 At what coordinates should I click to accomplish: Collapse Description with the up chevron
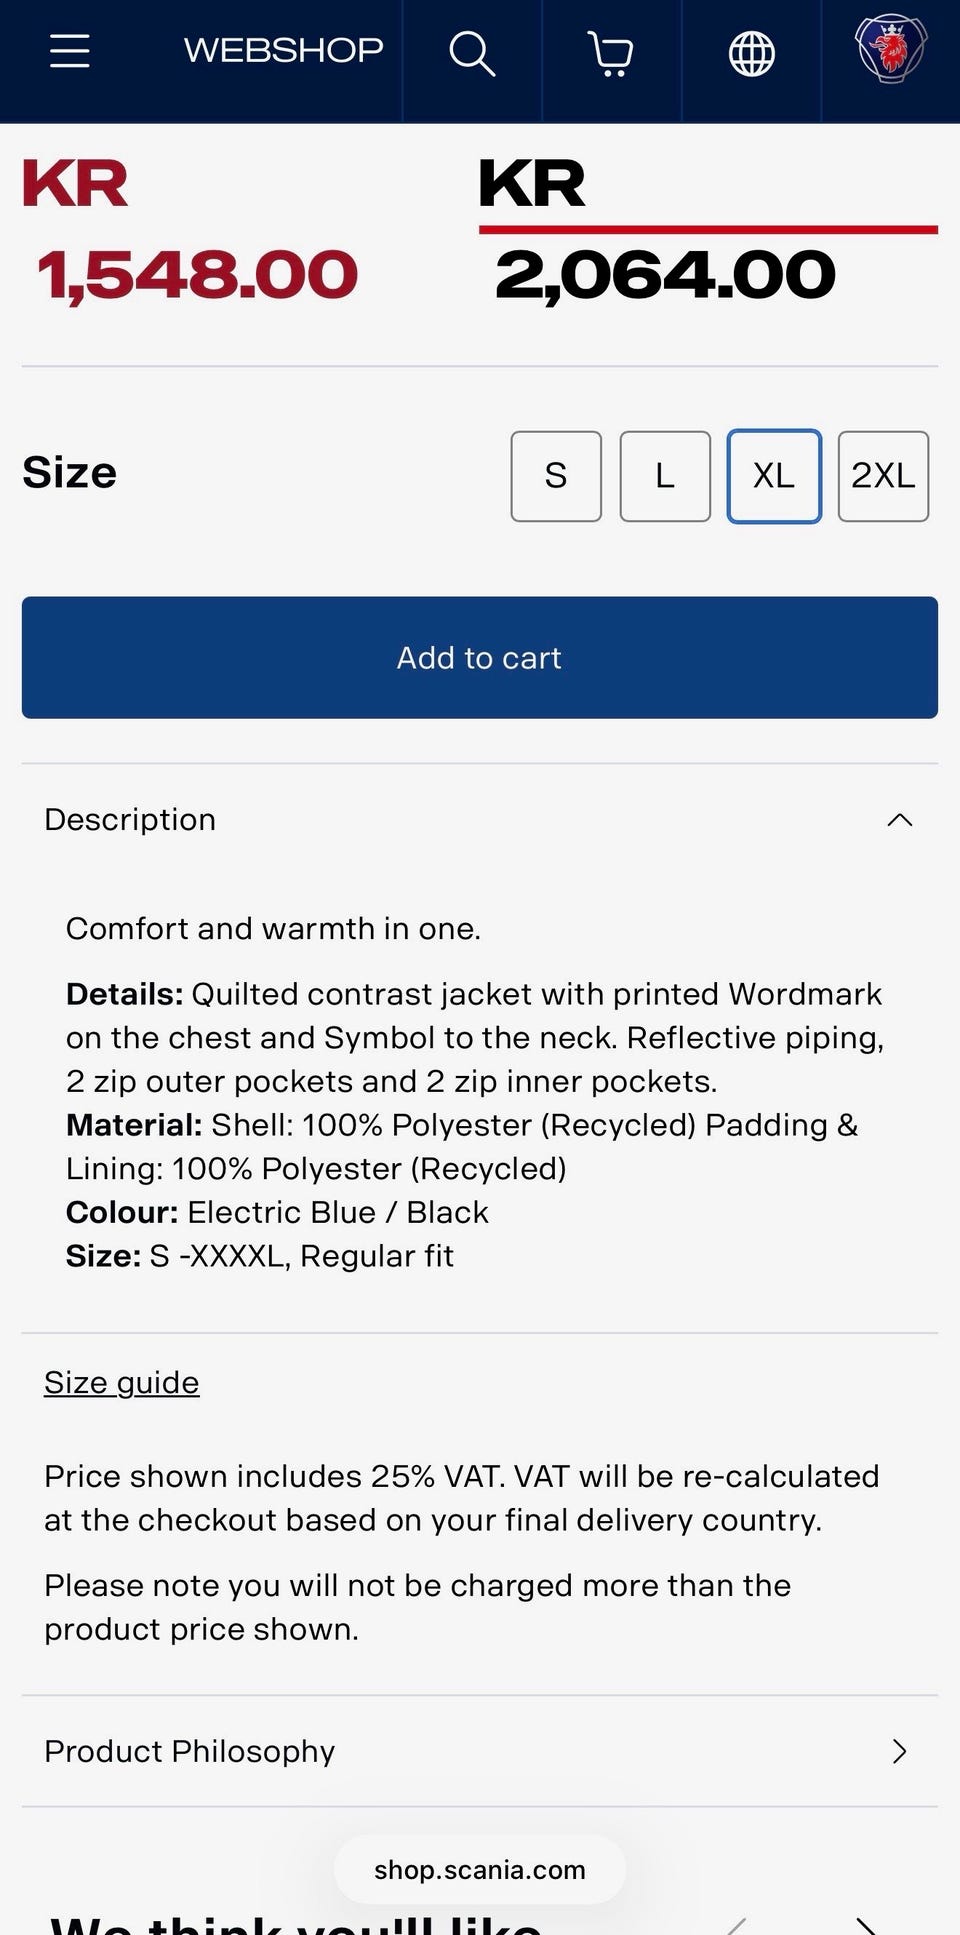coord(900,820)
